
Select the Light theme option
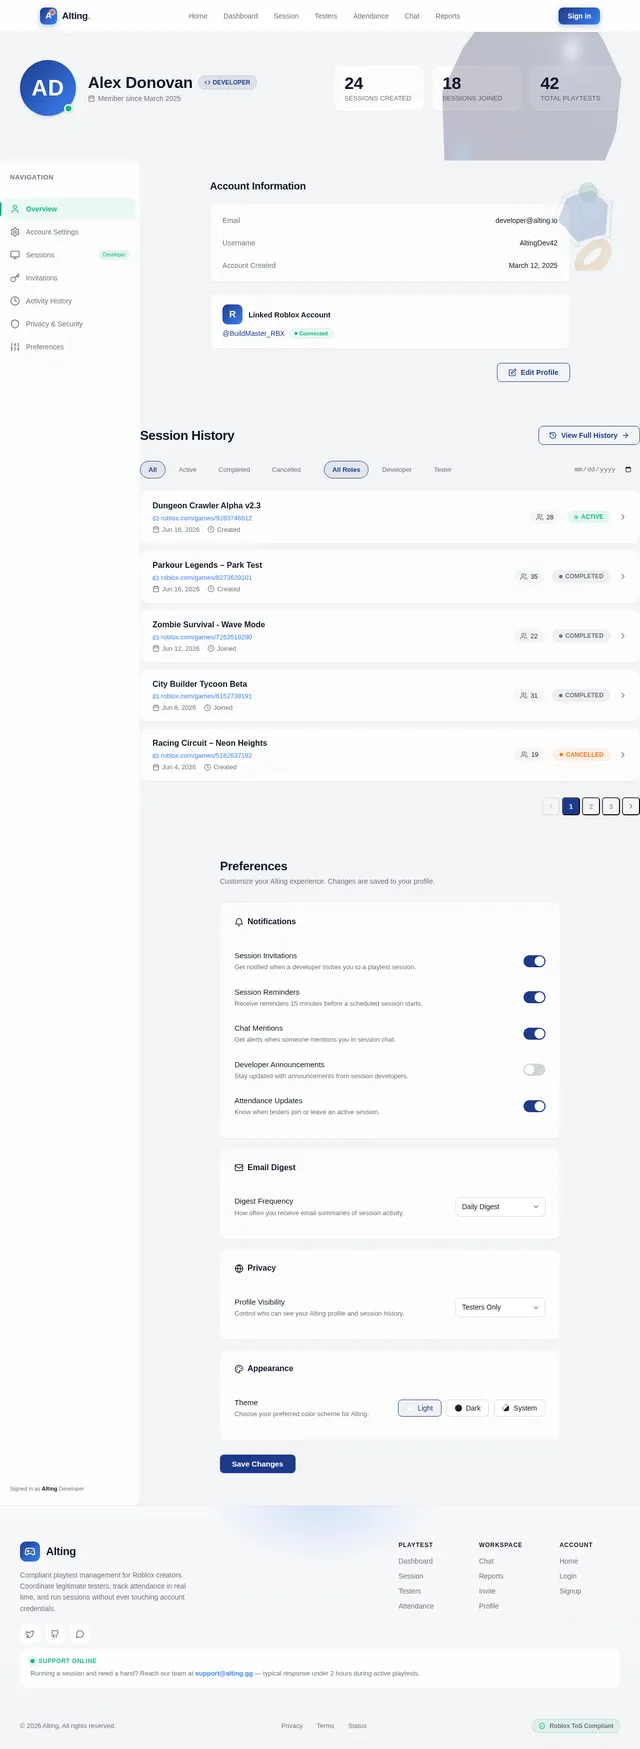point(420,1408)
